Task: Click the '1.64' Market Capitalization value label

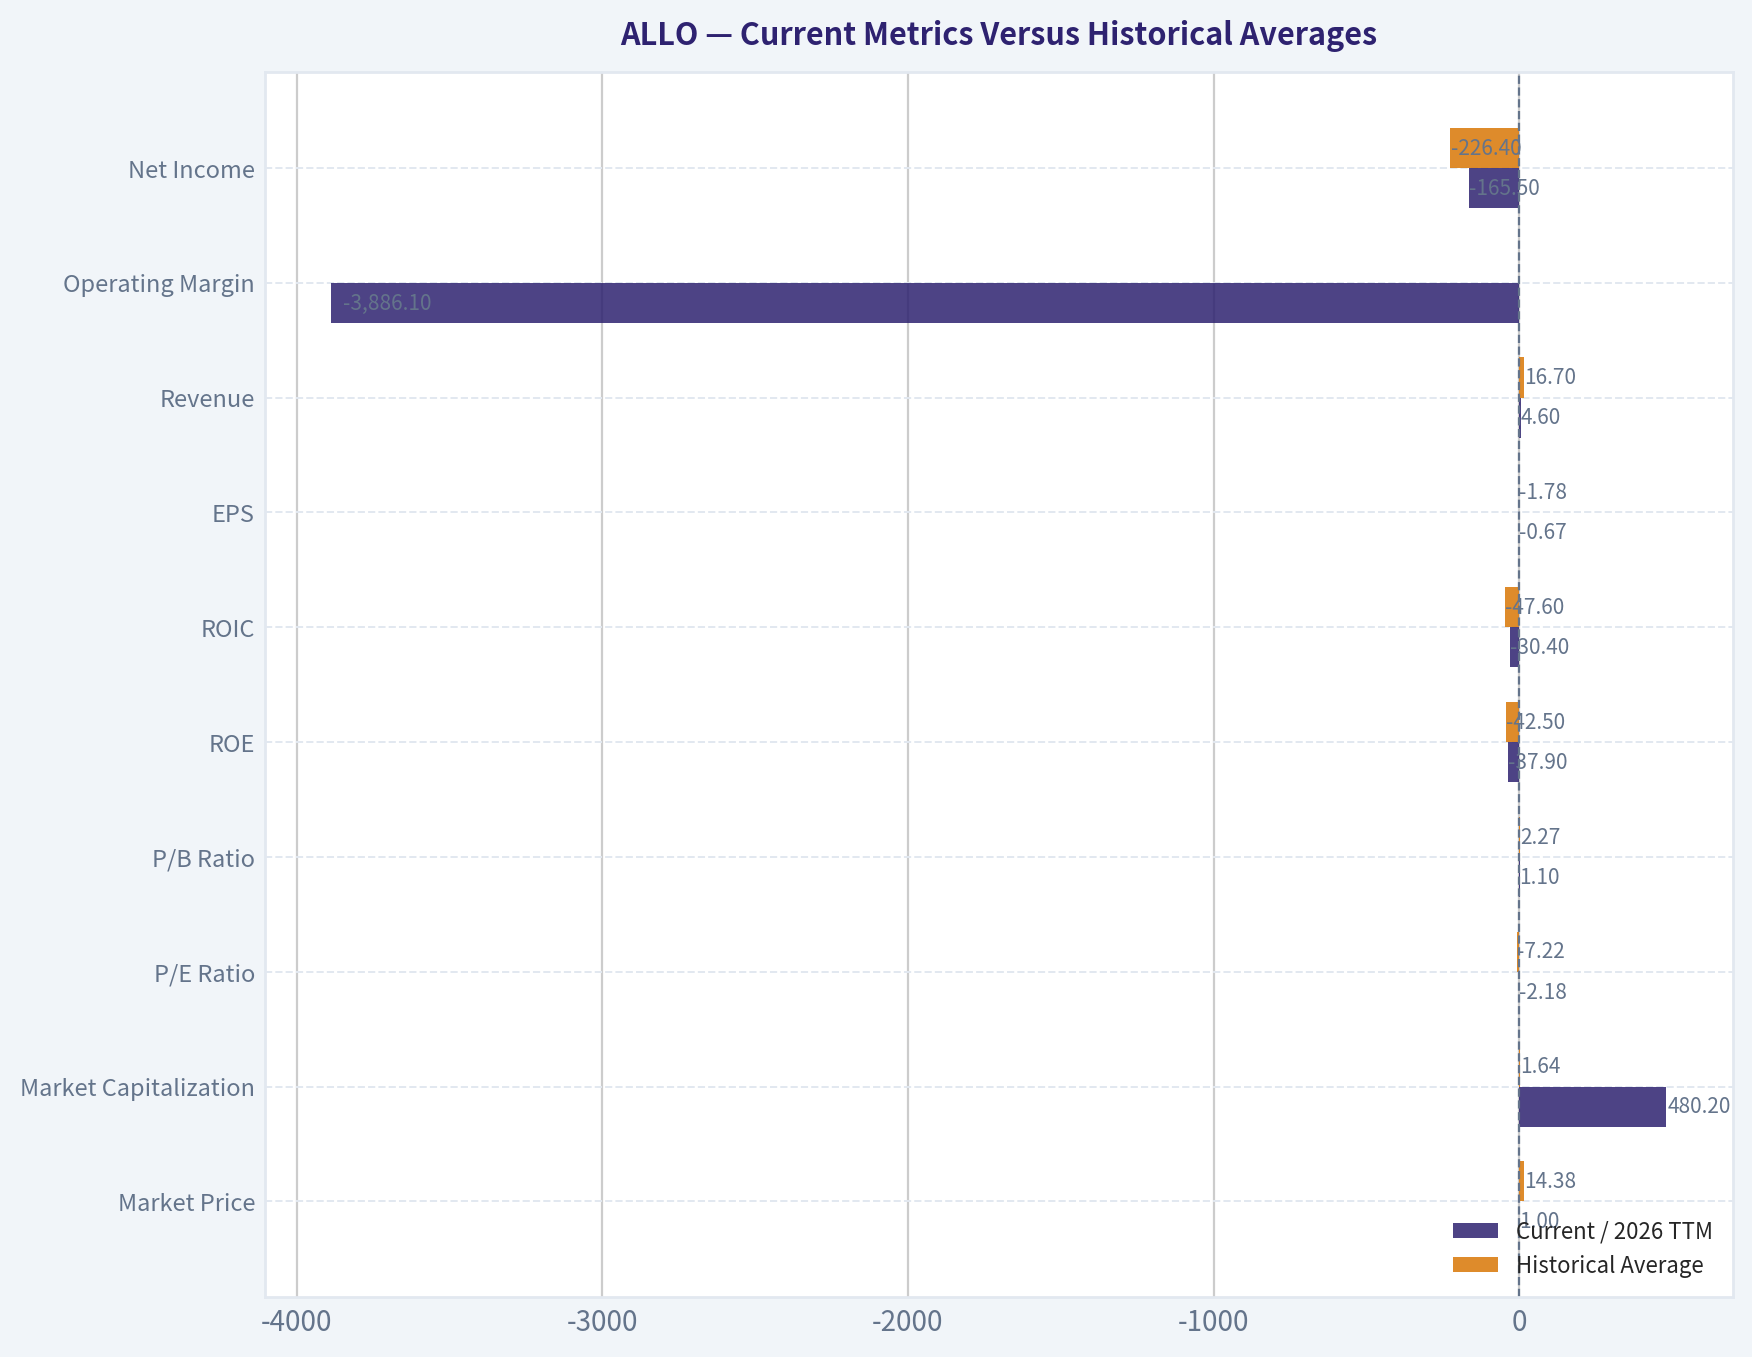Action: point(1540,1066)
